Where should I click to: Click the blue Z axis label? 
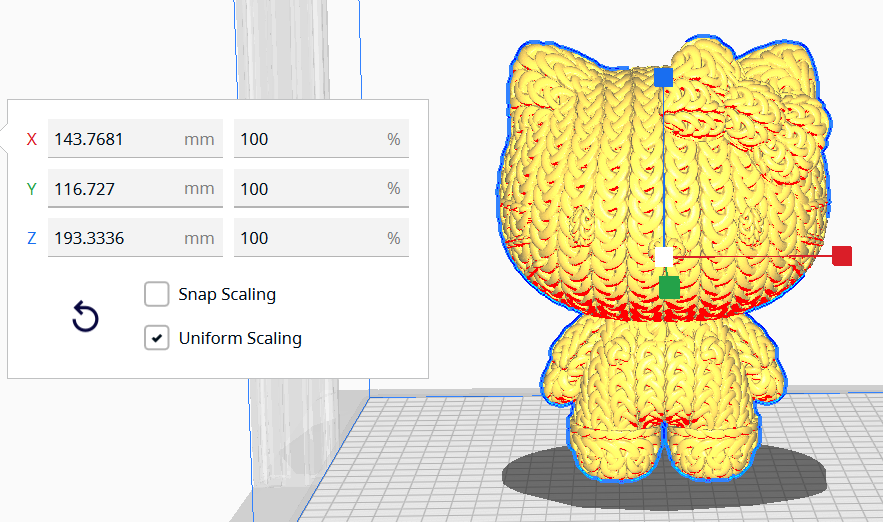32,238
